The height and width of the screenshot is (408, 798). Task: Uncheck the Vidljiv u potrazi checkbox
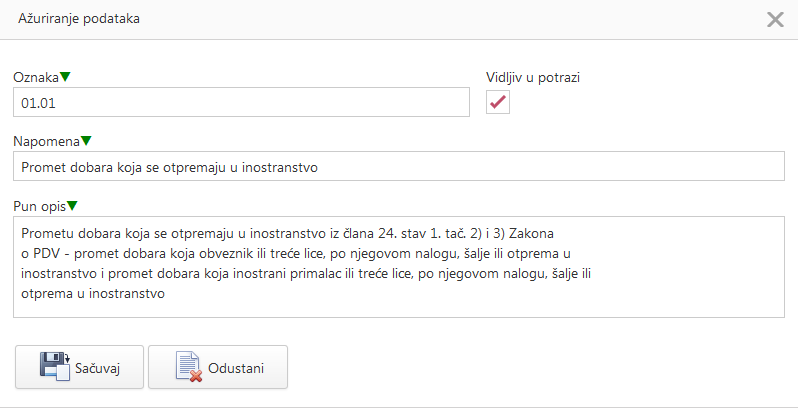[498, 102]
